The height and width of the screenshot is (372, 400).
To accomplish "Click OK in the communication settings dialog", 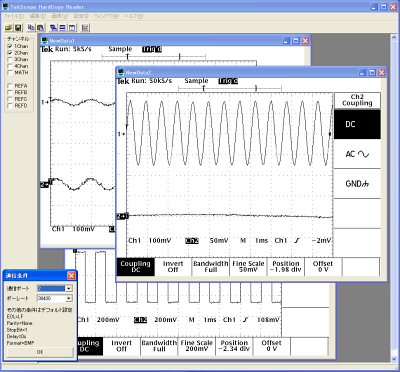I will 40,352.
